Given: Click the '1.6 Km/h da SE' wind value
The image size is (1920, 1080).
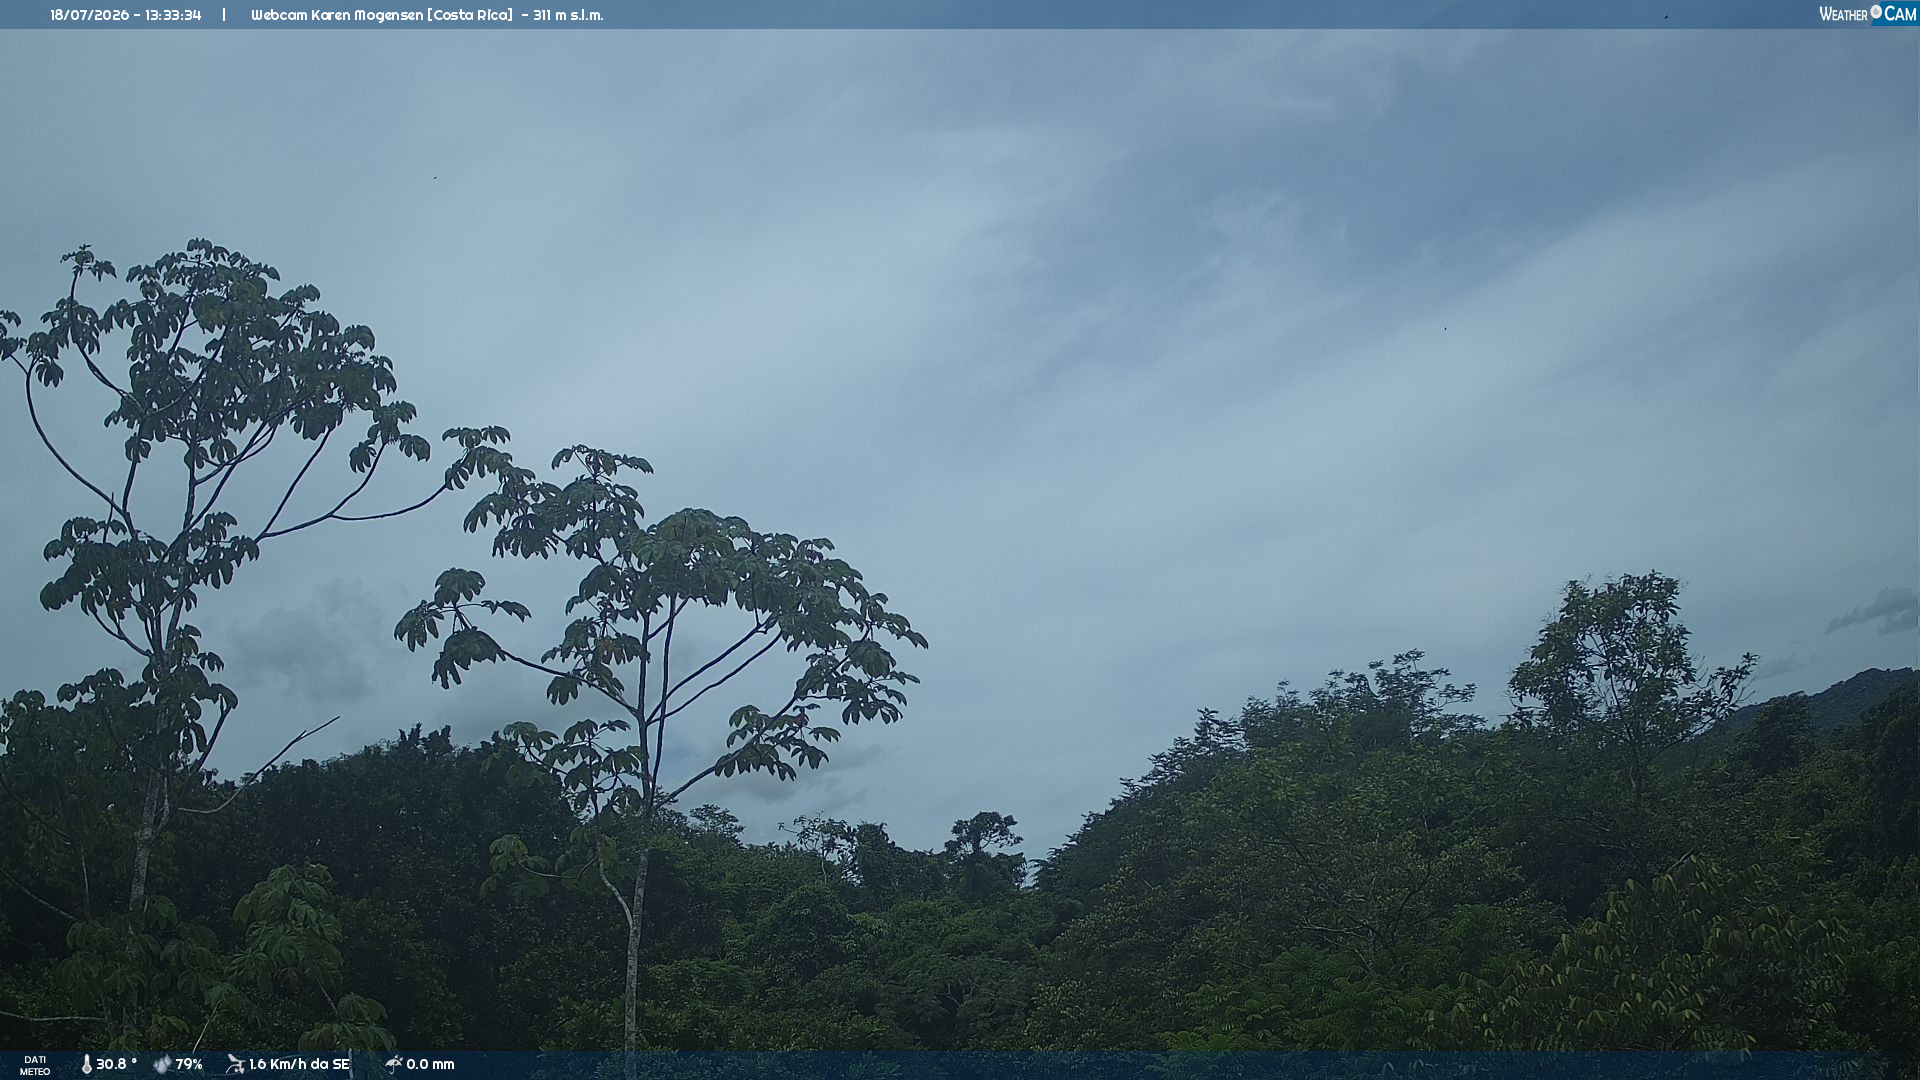Looking at the screenshot, I should point(299,1065).
